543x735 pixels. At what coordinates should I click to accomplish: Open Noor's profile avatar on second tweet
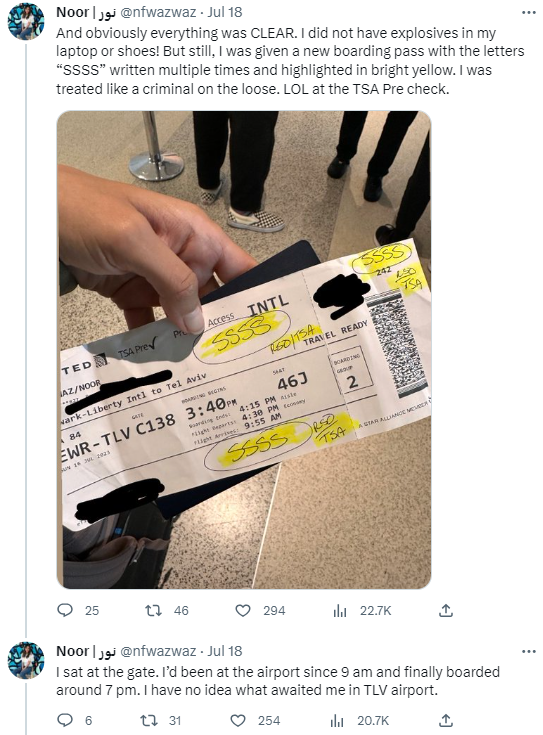pyautogui.click(x=26, y=660)
